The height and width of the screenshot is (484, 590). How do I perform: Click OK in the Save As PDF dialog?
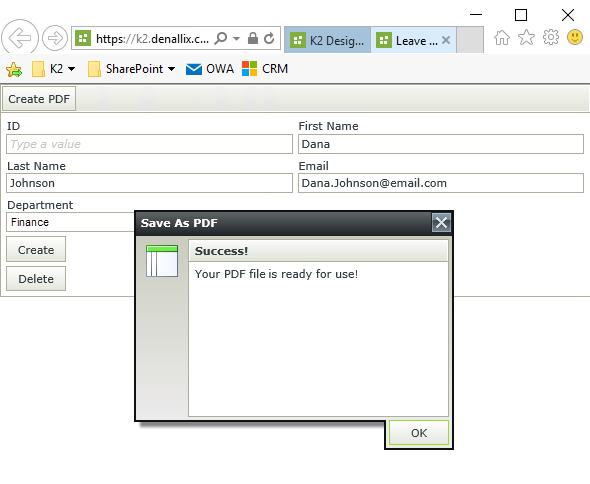419,433
